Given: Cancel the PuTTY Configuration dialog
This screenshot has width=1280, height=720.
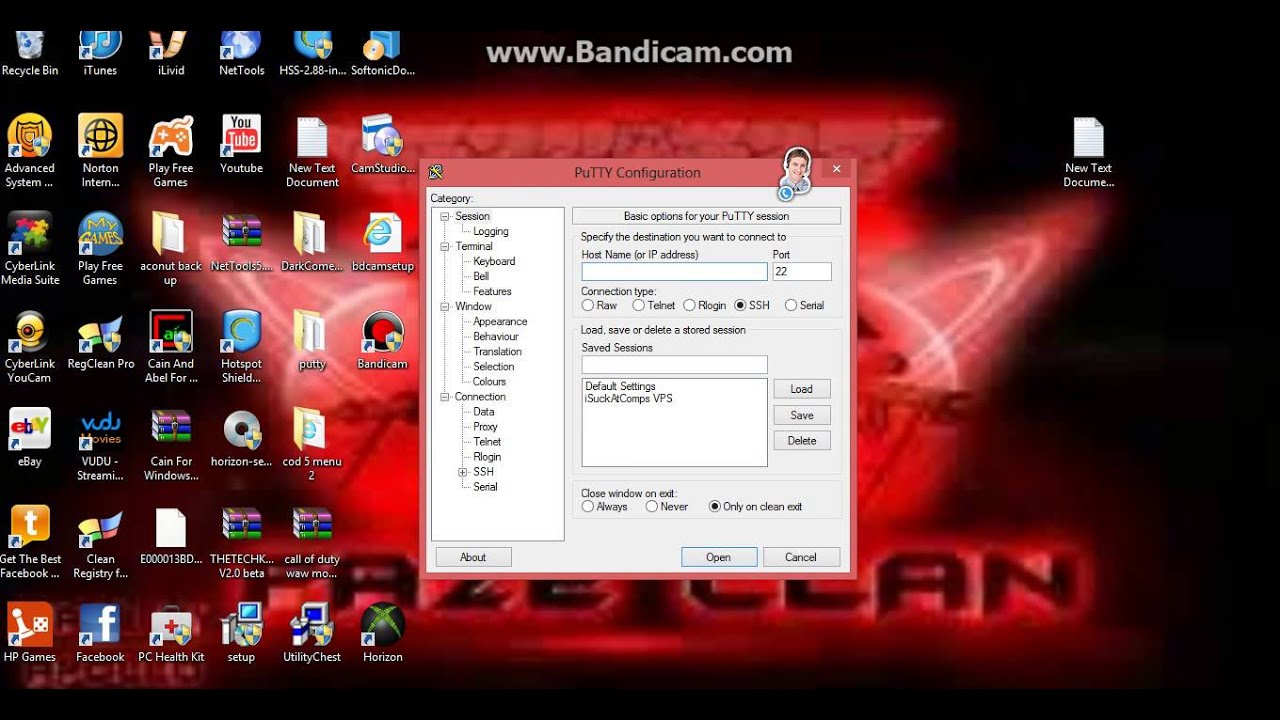Looking at the screenshot, I should [801, 557].
